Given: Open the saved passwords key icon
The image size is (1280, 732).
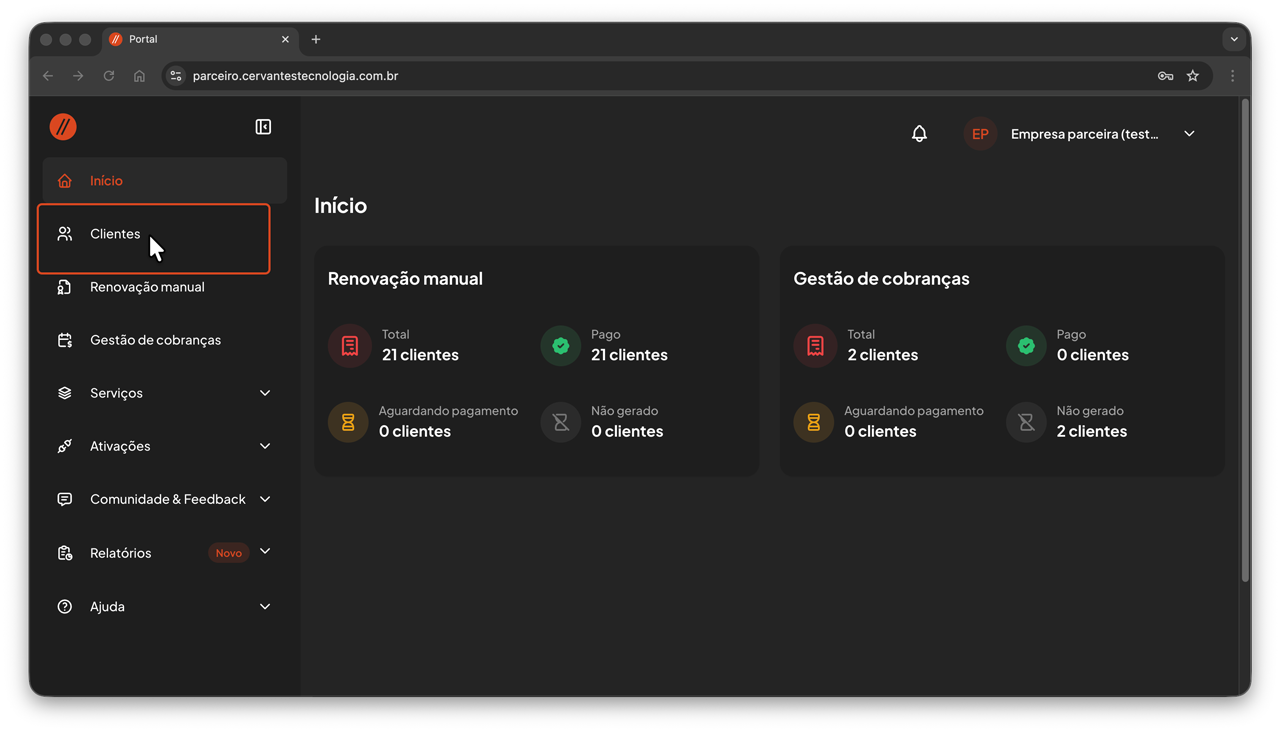Looking at the screenshot, I should 1165,76.
